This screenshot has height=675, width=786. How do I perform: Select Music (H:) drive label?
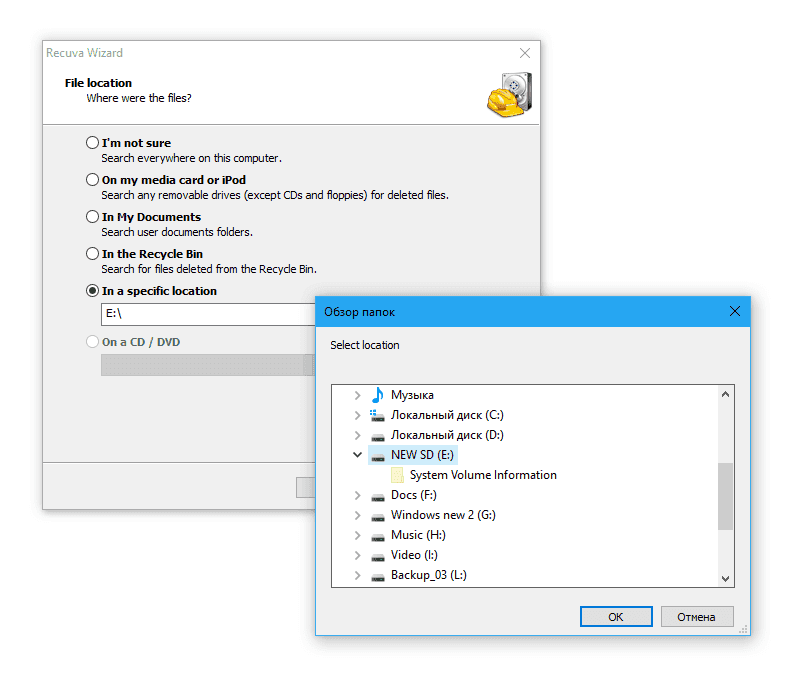tap(418, 535)
